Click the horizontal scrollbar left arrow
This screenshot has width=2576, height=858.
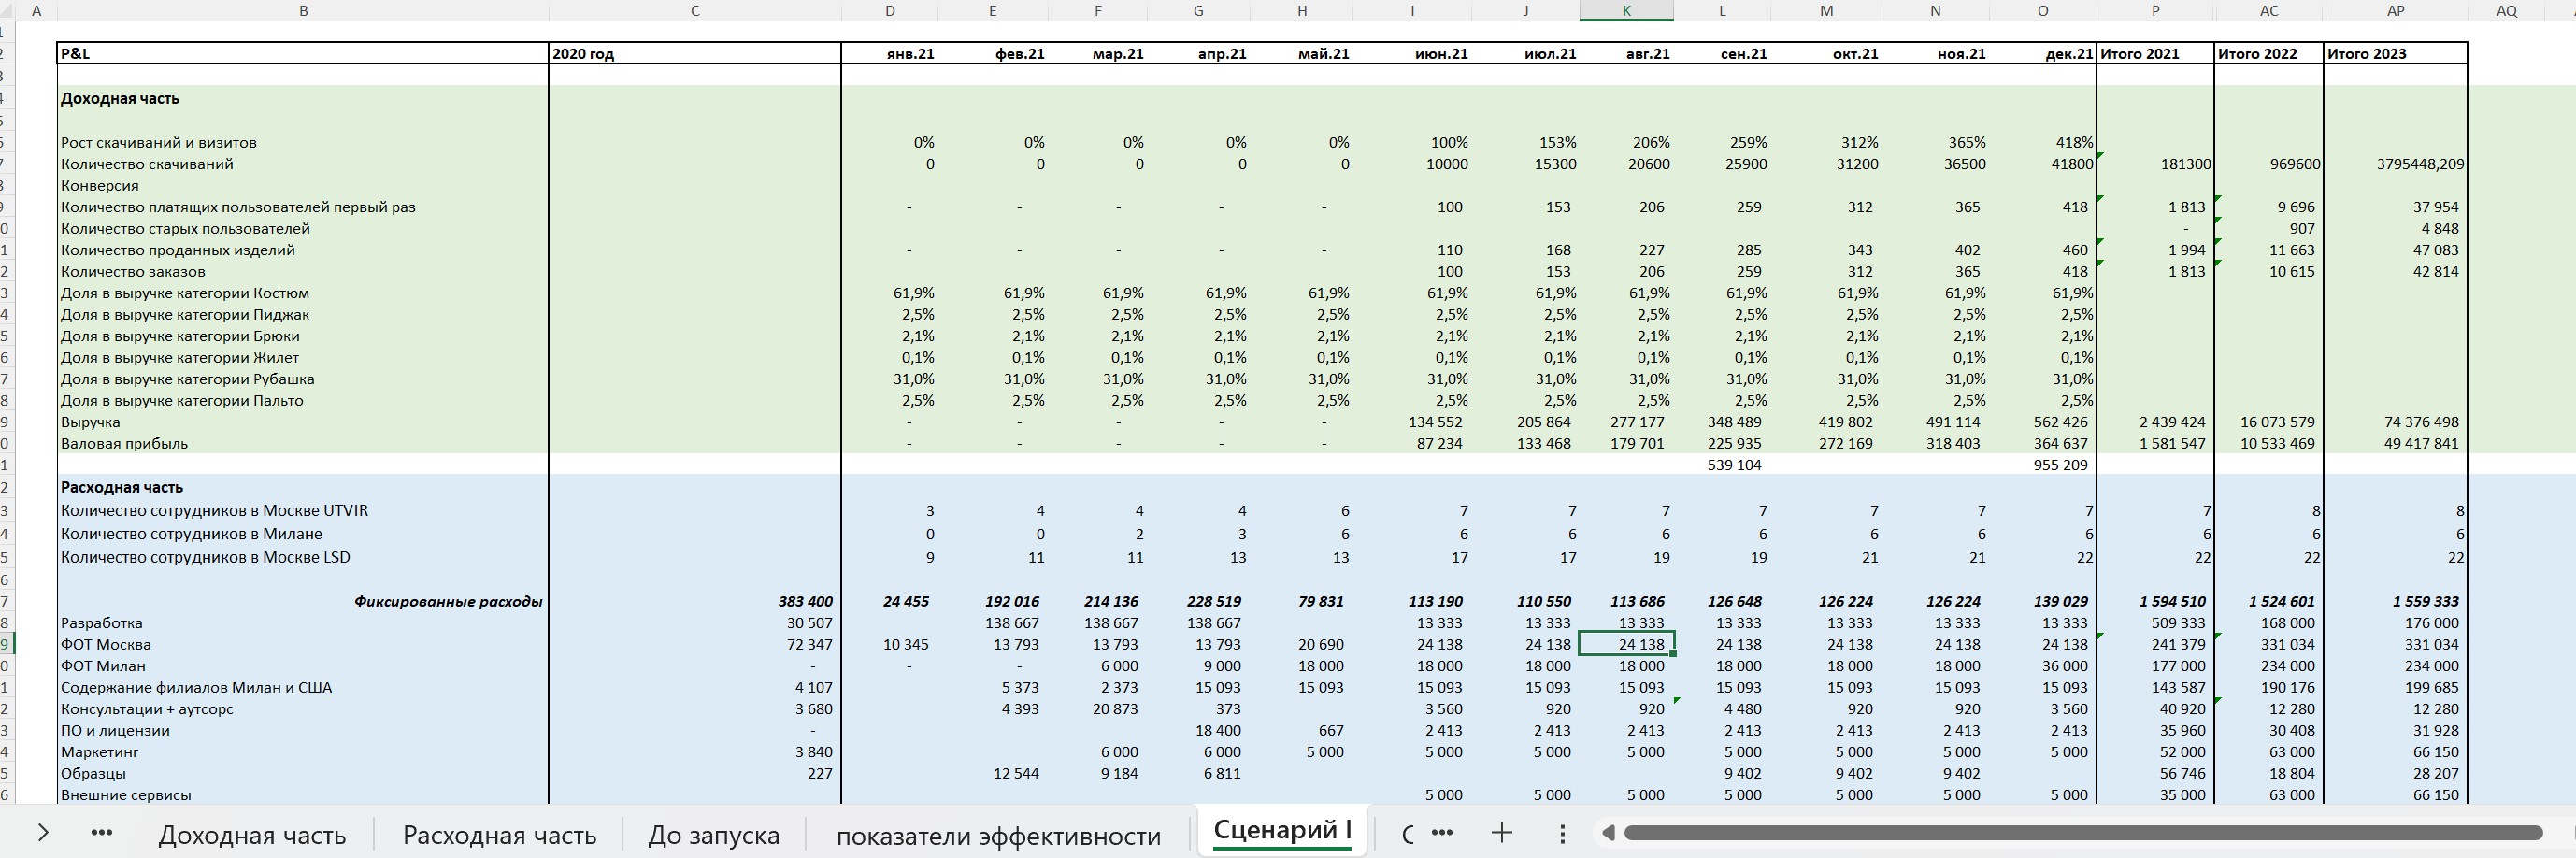point(1607,833)
